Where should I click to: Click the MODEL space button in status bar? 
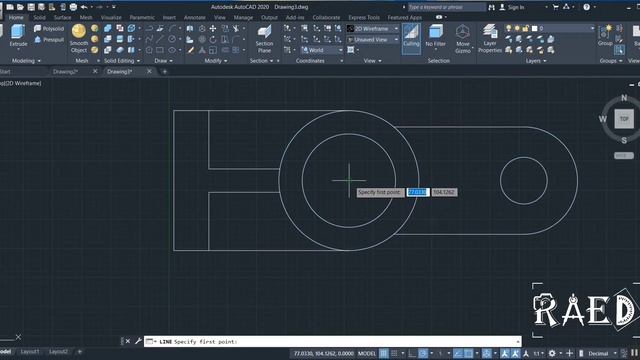[x=367, y=353]
